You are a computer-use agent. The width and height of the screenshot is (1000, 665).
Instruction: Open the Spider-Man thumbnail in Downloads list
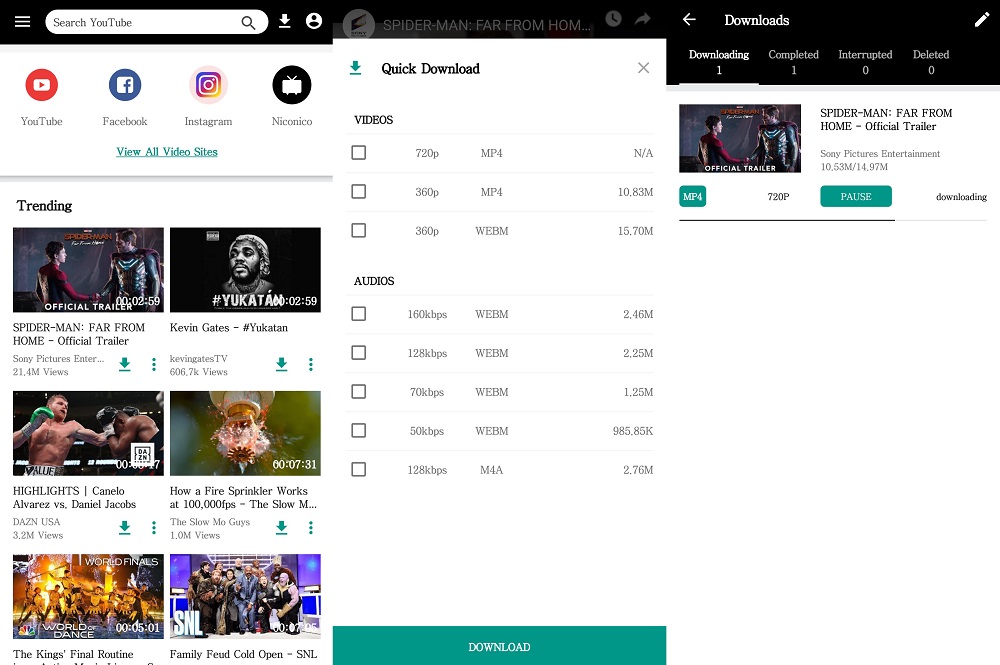[740, 138]
